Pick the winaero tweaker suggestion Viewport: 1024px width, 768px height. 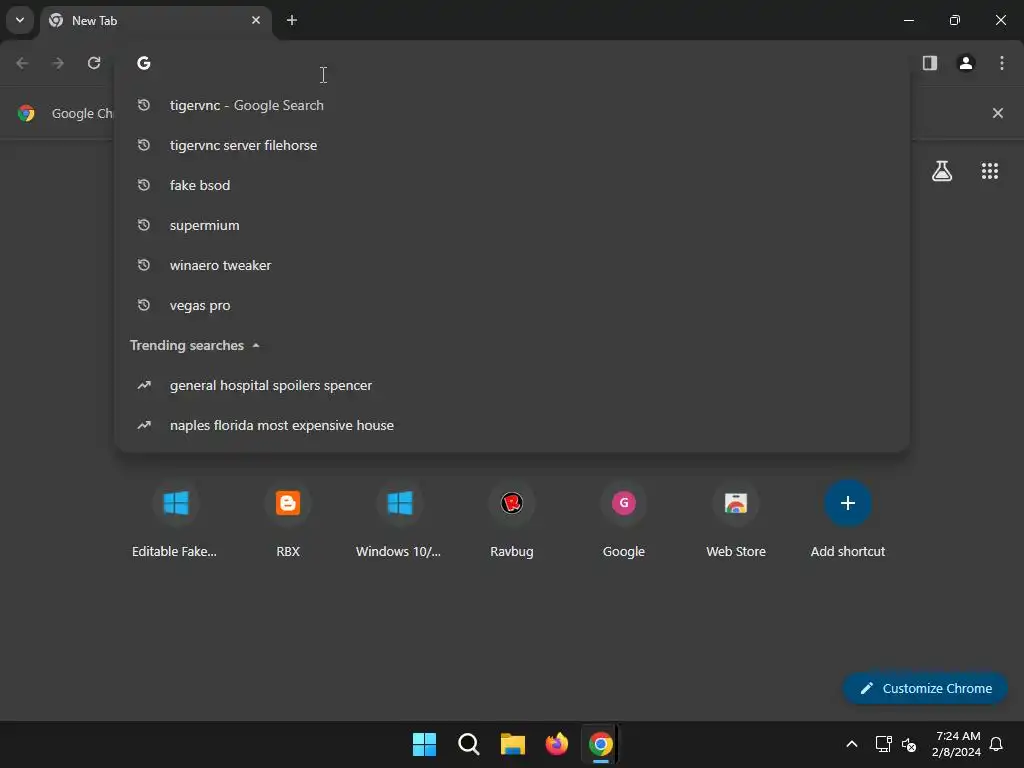[512, 265]
